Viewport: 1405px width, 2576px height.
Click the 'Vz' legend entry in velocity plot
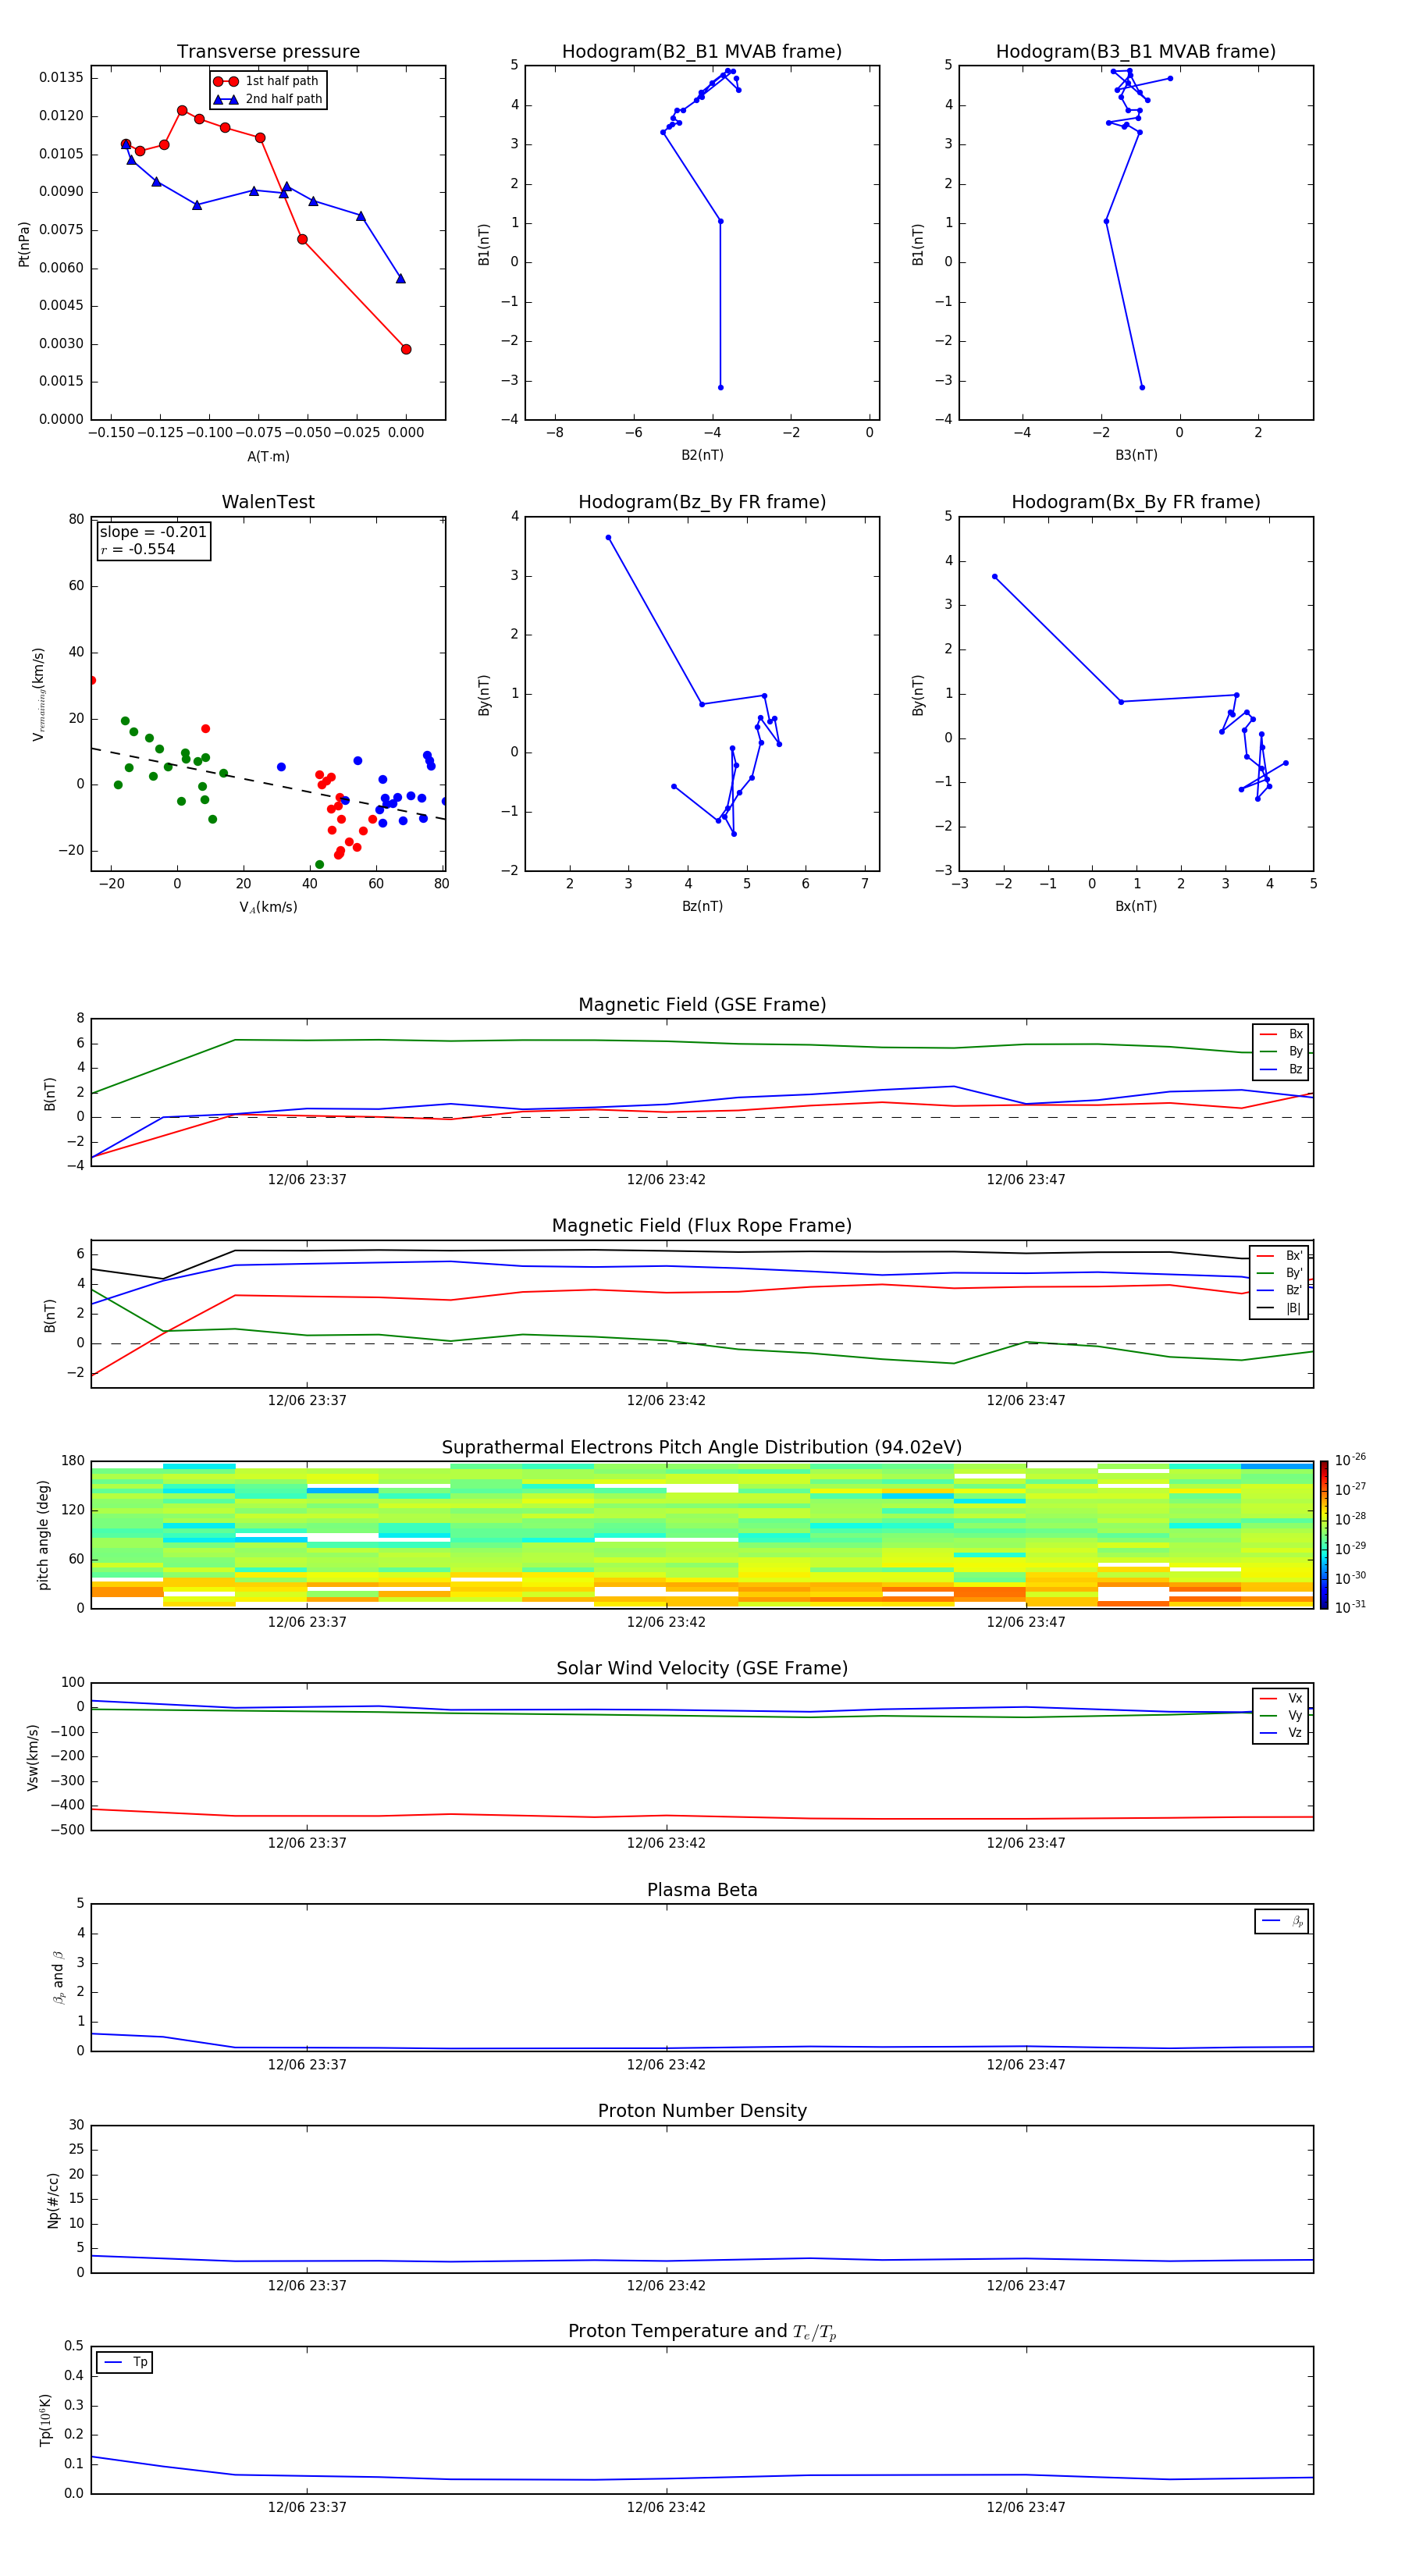1282,1733
